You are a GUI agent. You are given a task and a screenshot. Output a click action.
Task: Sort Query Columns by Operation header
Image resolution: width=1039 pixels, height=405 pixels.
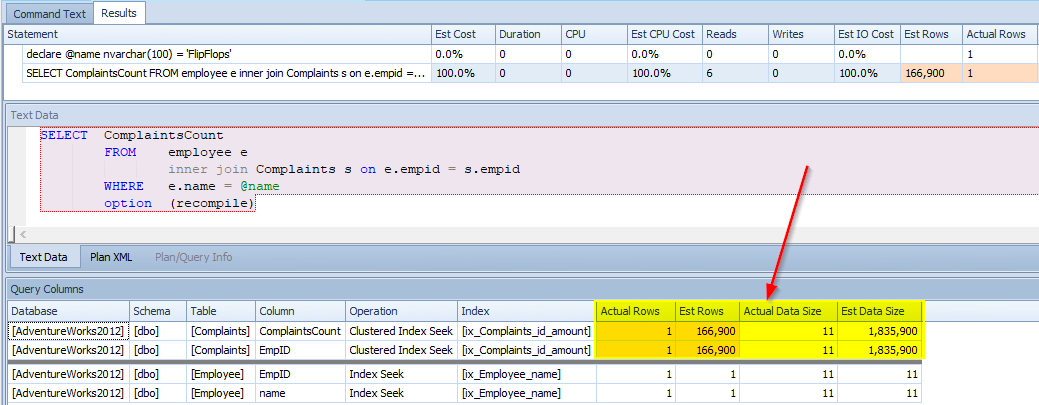coord(373,311)
